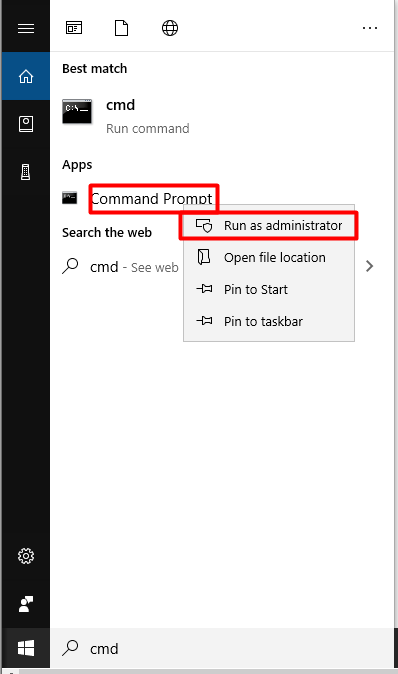This screenshot has height=674, width=398.
Task: Open the cmd - See web results entry
Action: click(x=134, y=267)
